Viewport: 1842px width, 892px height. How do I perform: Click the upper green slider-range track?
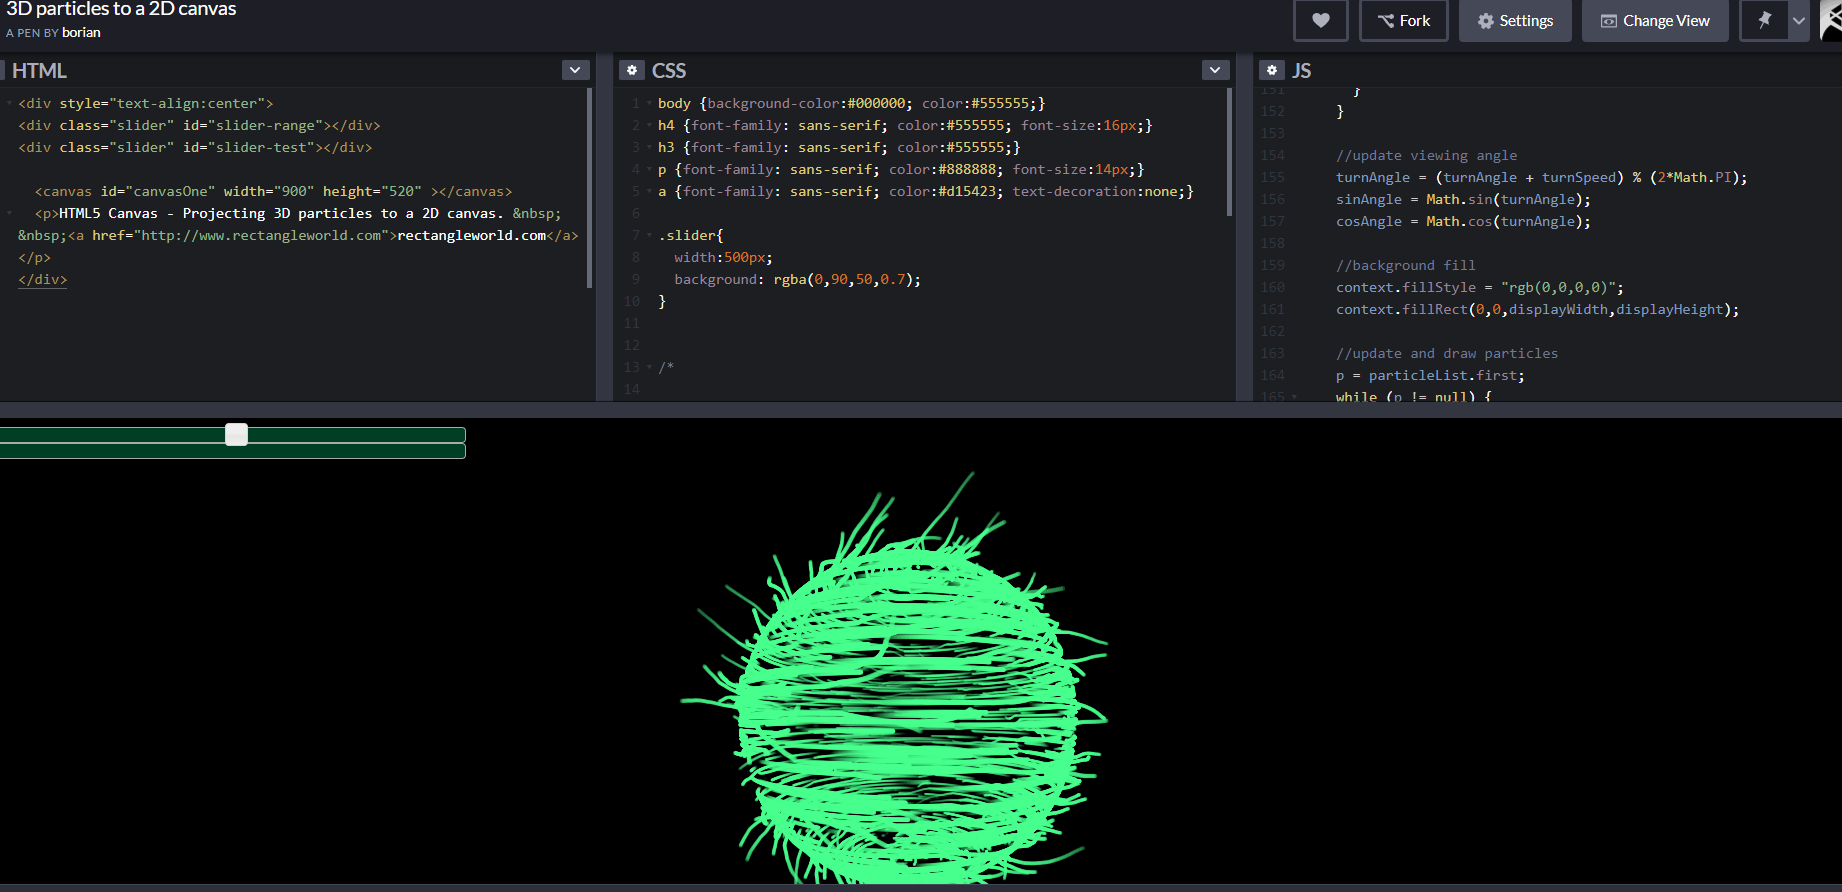233,435
